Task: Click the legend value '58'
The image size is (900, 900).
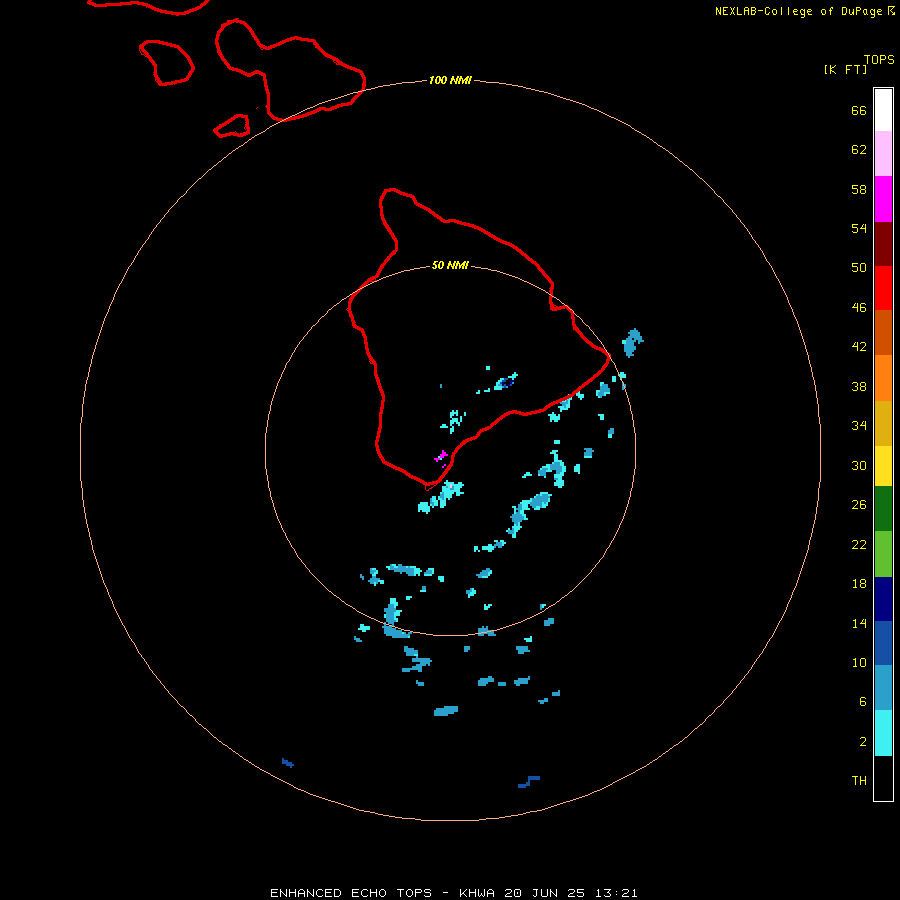Action: pyautogui.click(x=859, y=189)
